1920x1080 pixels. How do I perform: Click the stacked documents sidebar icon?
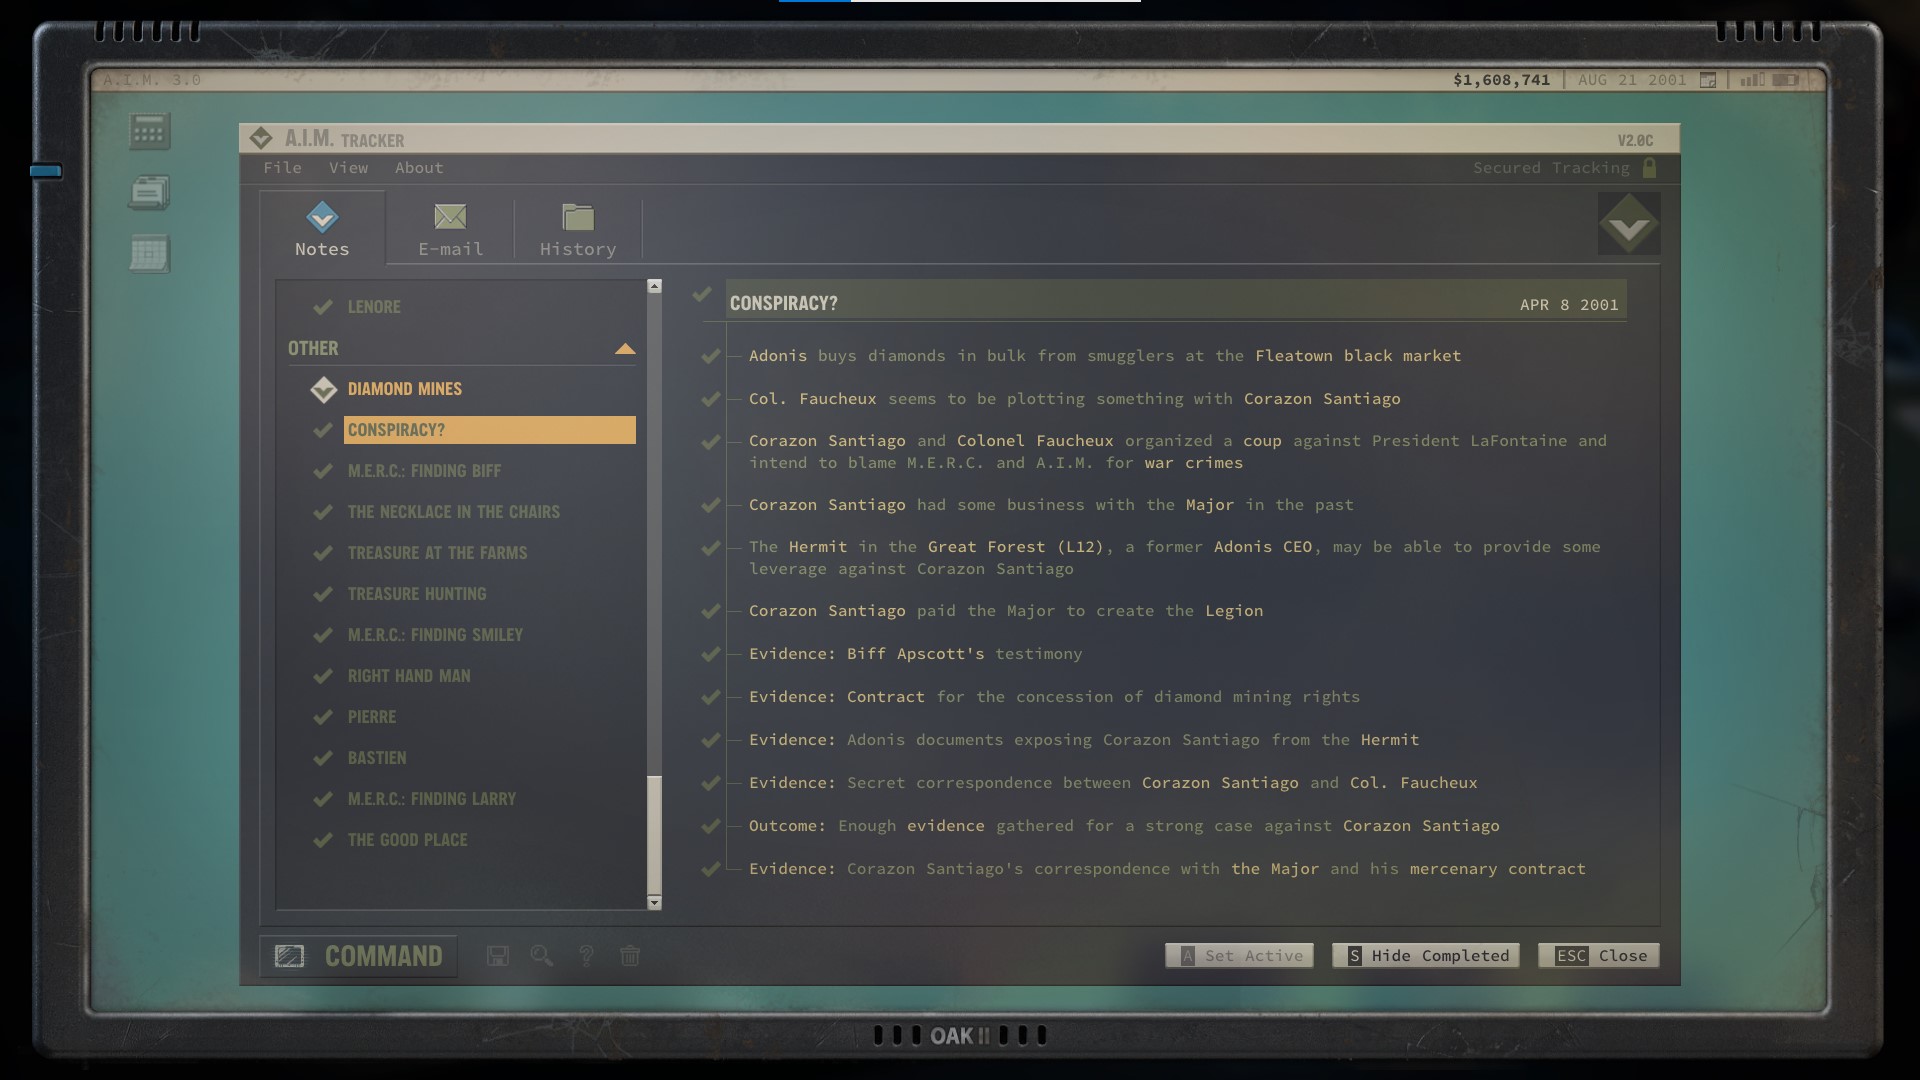[x=149, y=192]
